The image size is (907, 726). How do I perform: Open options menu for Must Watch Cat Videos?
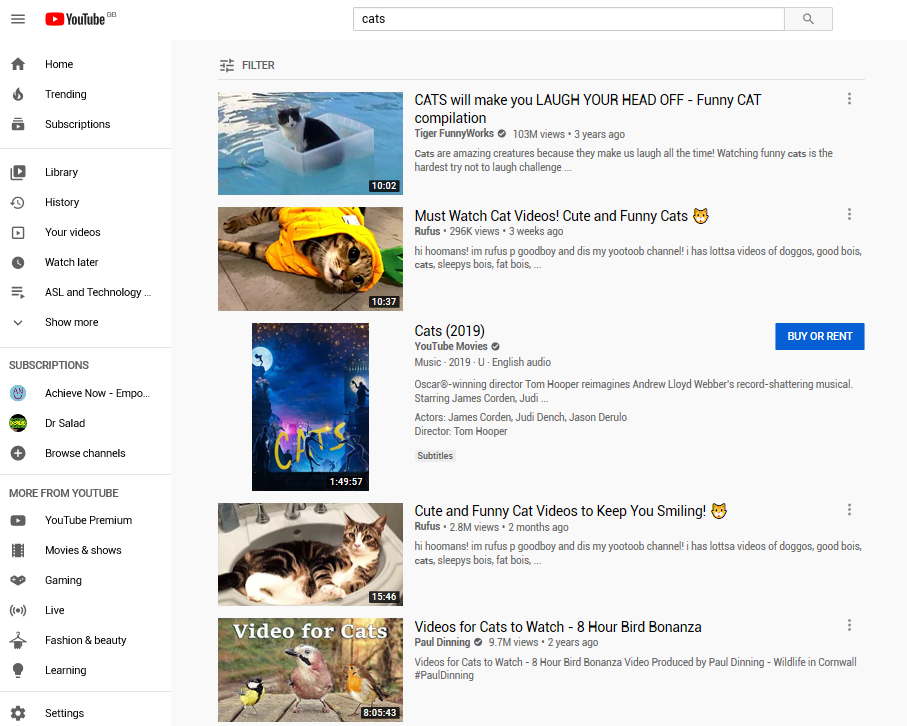(x=849, y=215)
